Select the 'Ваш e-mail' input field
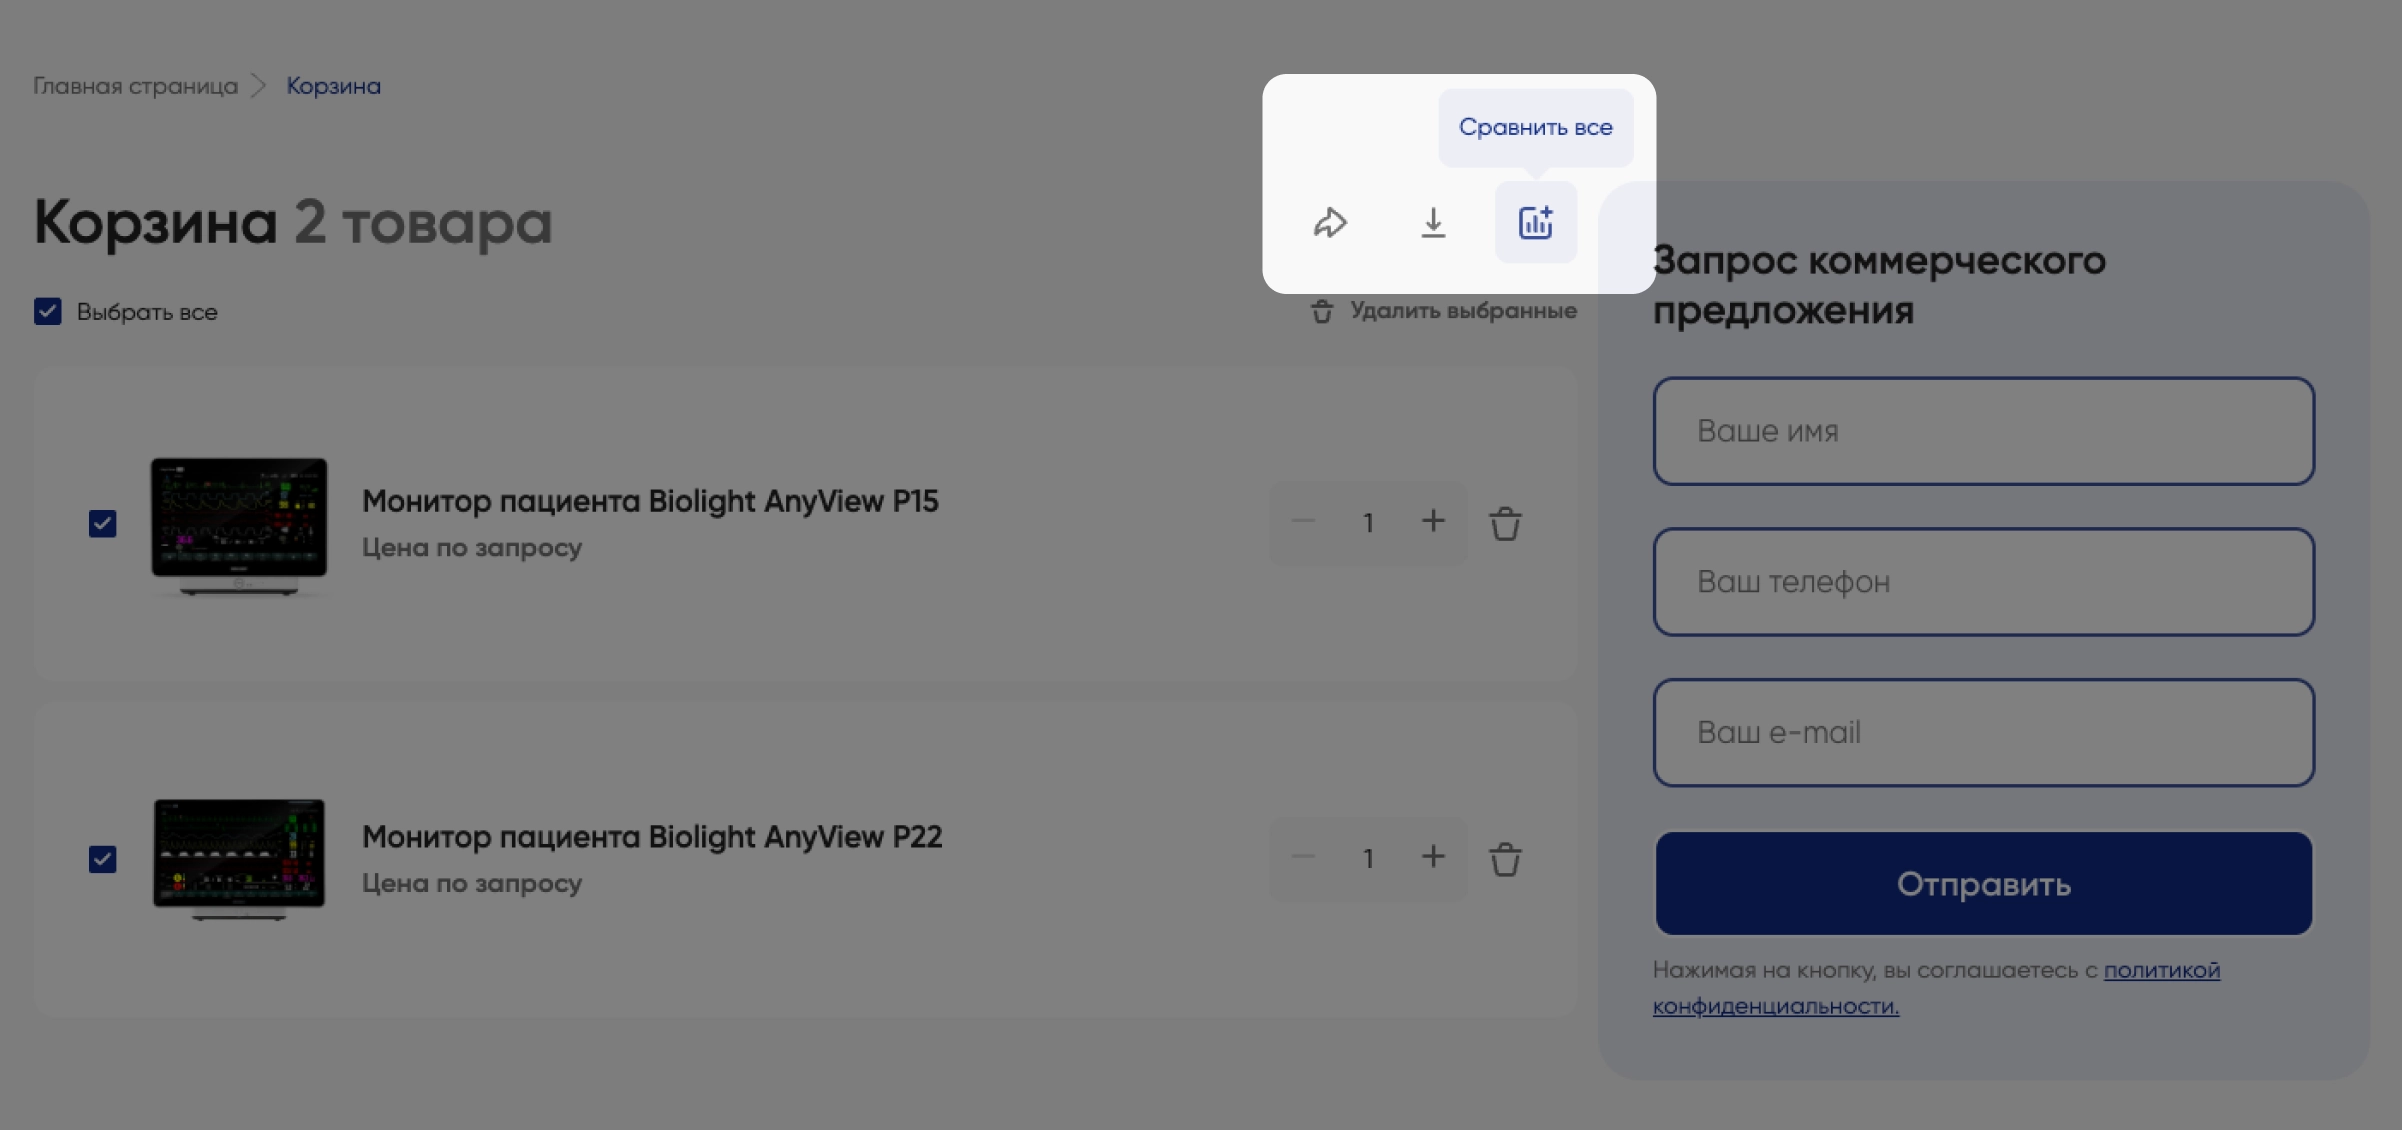Viewport: 2402px width, 1130px height. (x=1983, y=733)
